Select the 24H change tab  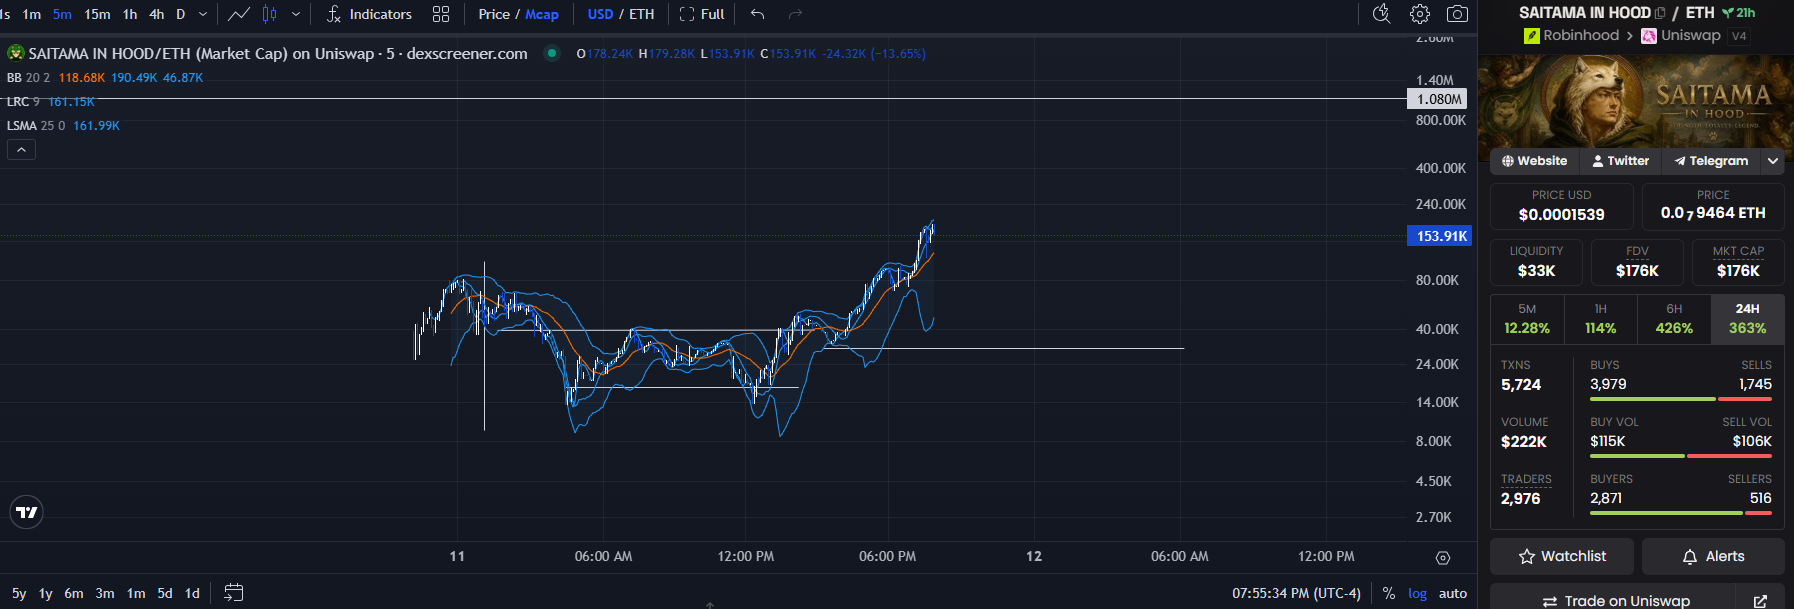1748,319
